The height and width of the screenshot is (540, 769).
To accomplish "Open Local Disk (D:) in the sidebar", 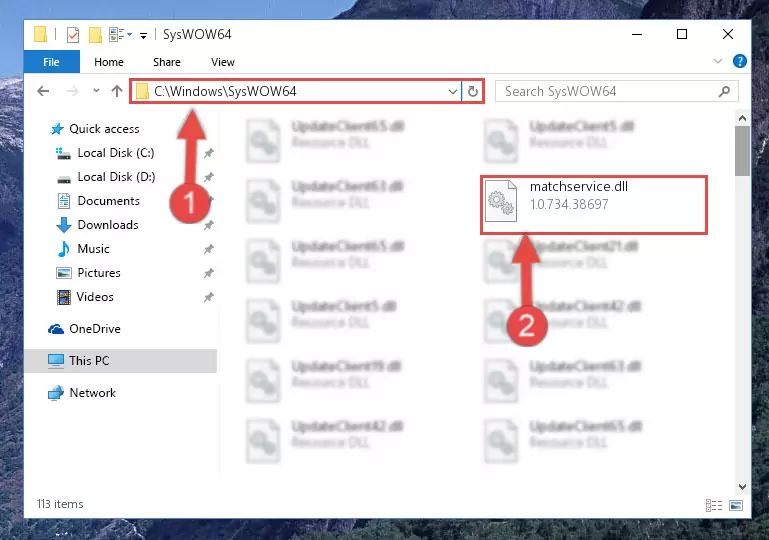I will tap(116, 177).
